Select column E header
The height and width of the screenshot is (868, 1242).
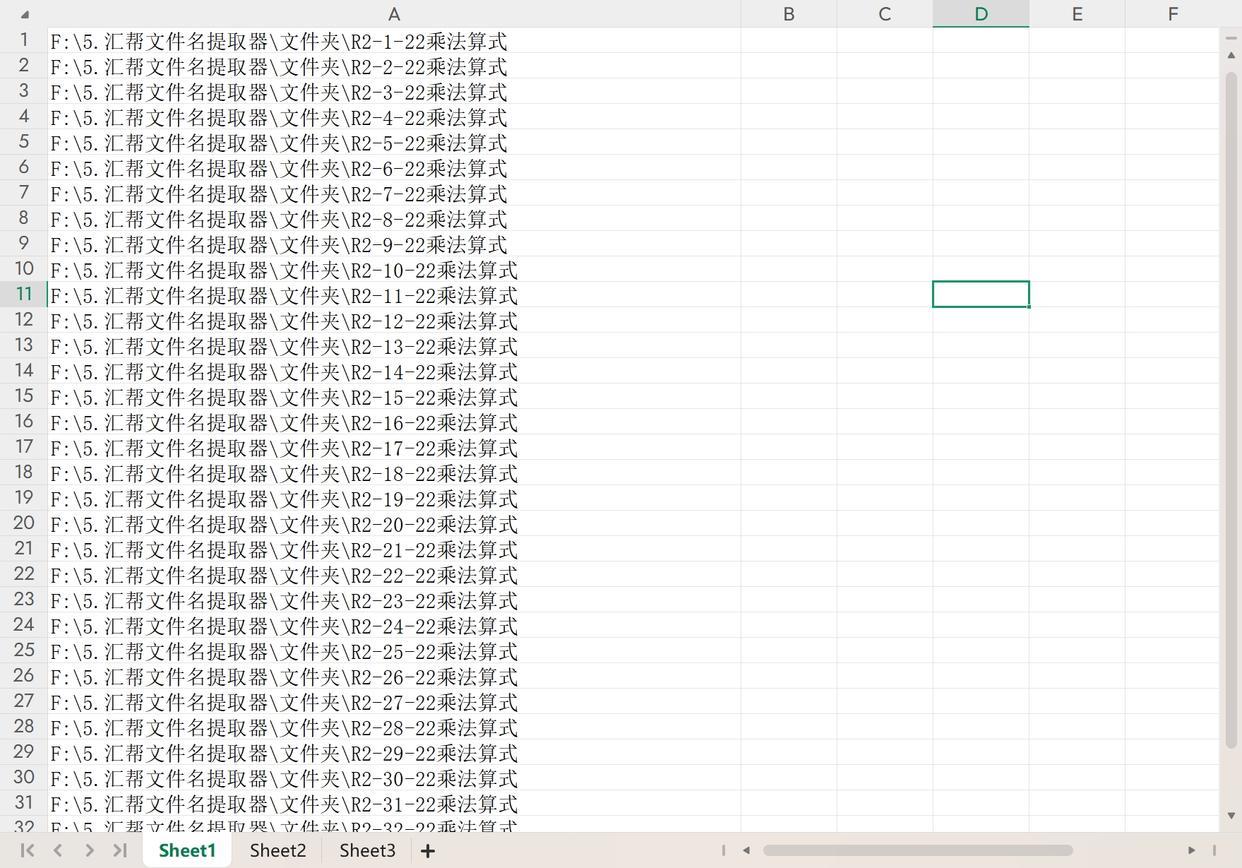point(1077,14)
